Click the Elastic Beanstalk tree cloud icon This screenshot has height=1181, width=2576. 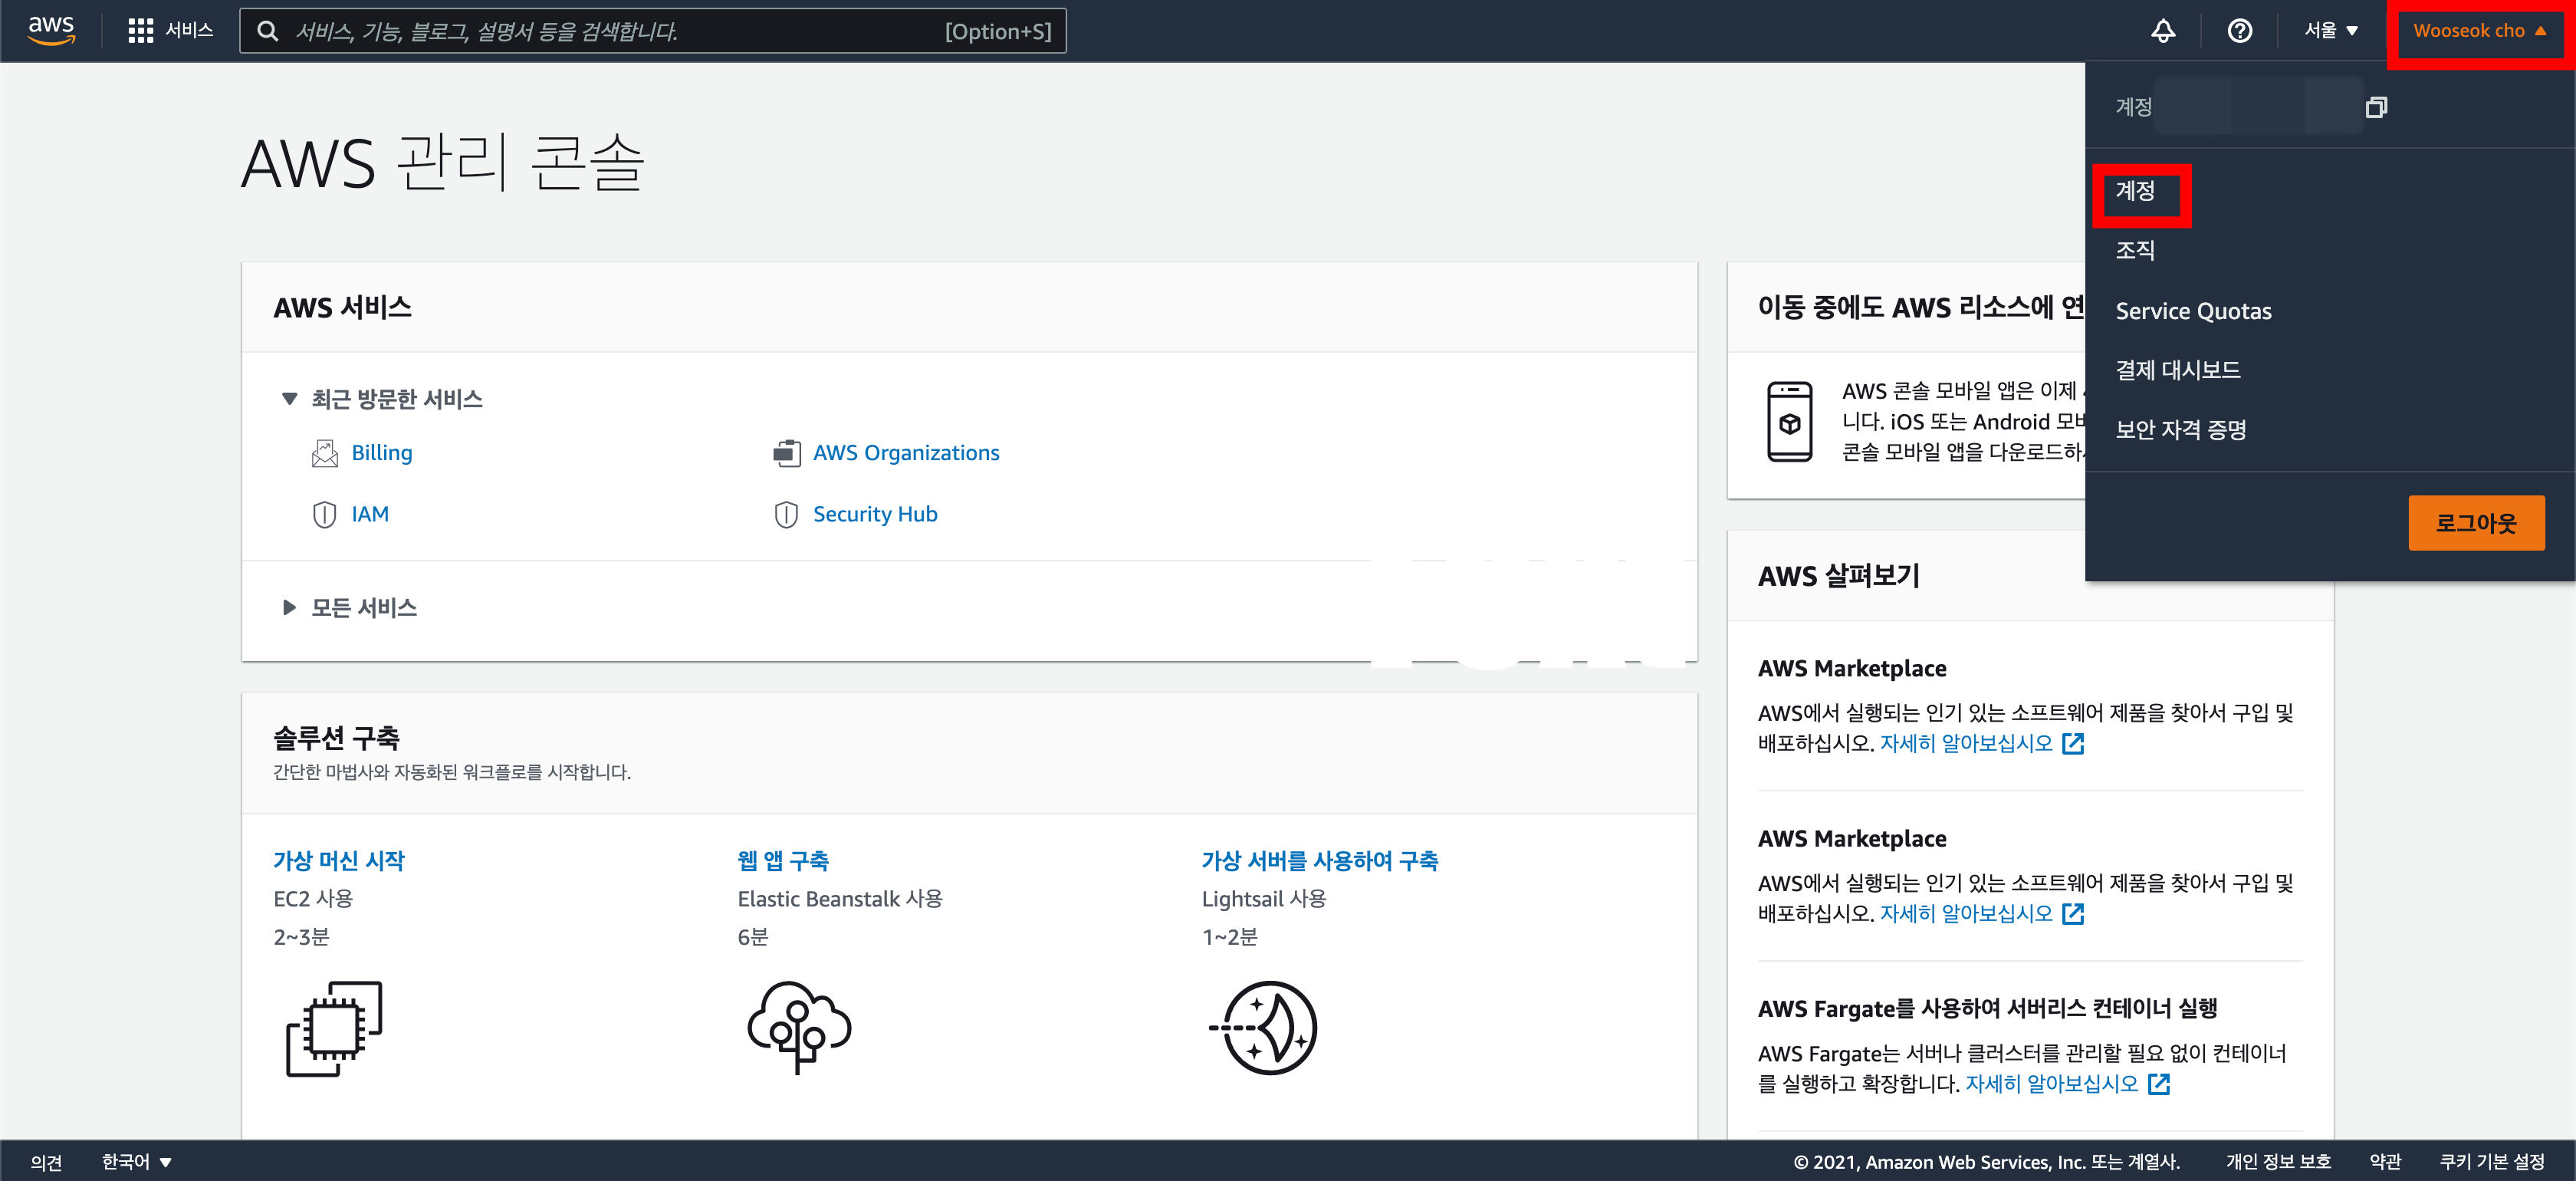pos(798,1027)
